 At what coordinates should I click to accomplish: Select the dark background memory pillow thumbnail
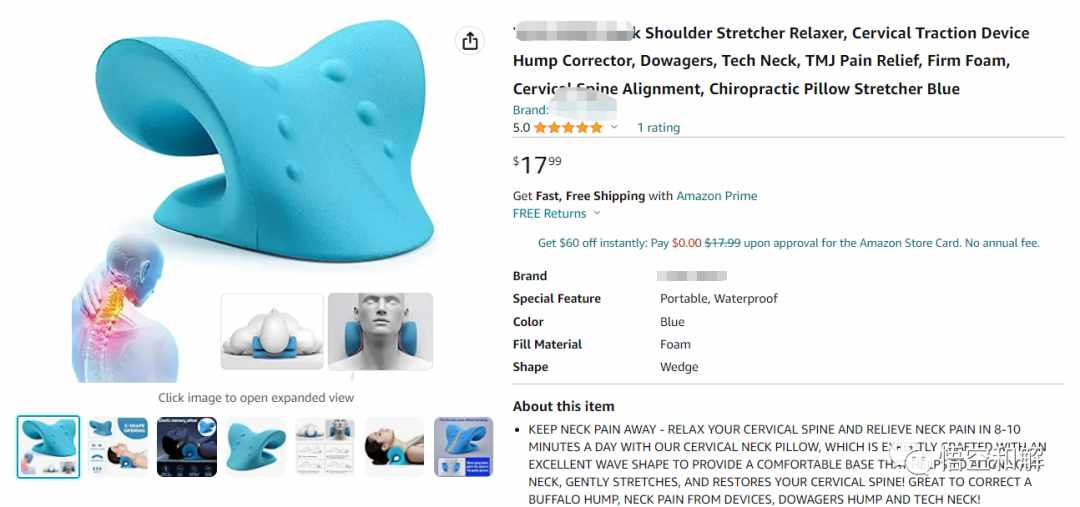[187, 446]
